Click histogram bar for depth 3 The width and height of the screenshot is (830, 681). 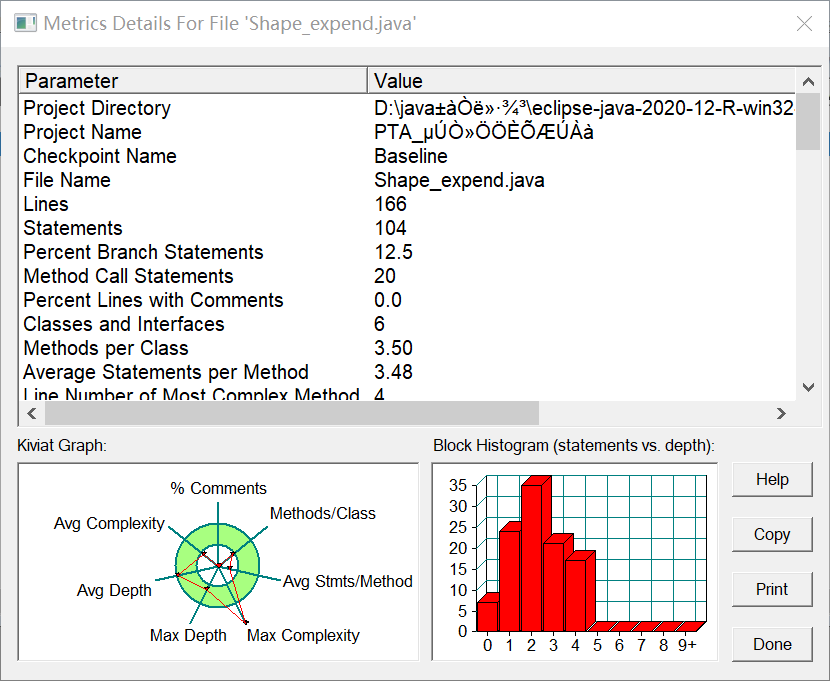tap(554, 587)
